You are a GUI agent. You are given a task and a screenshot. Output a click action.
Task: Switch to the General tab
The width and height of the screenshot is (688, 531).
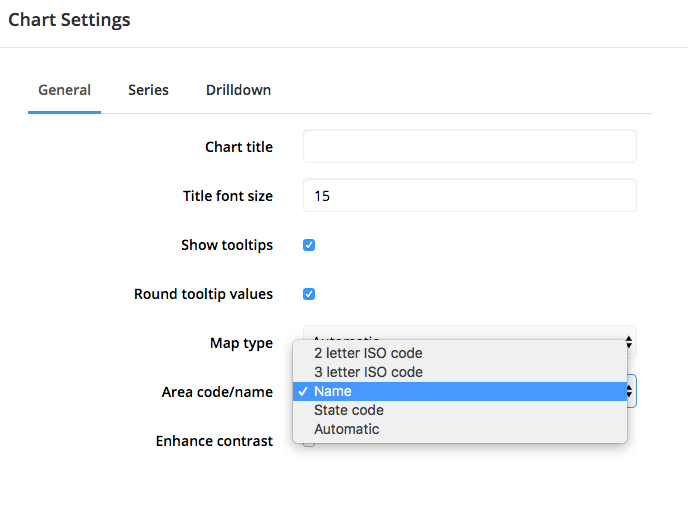point(64,90)
